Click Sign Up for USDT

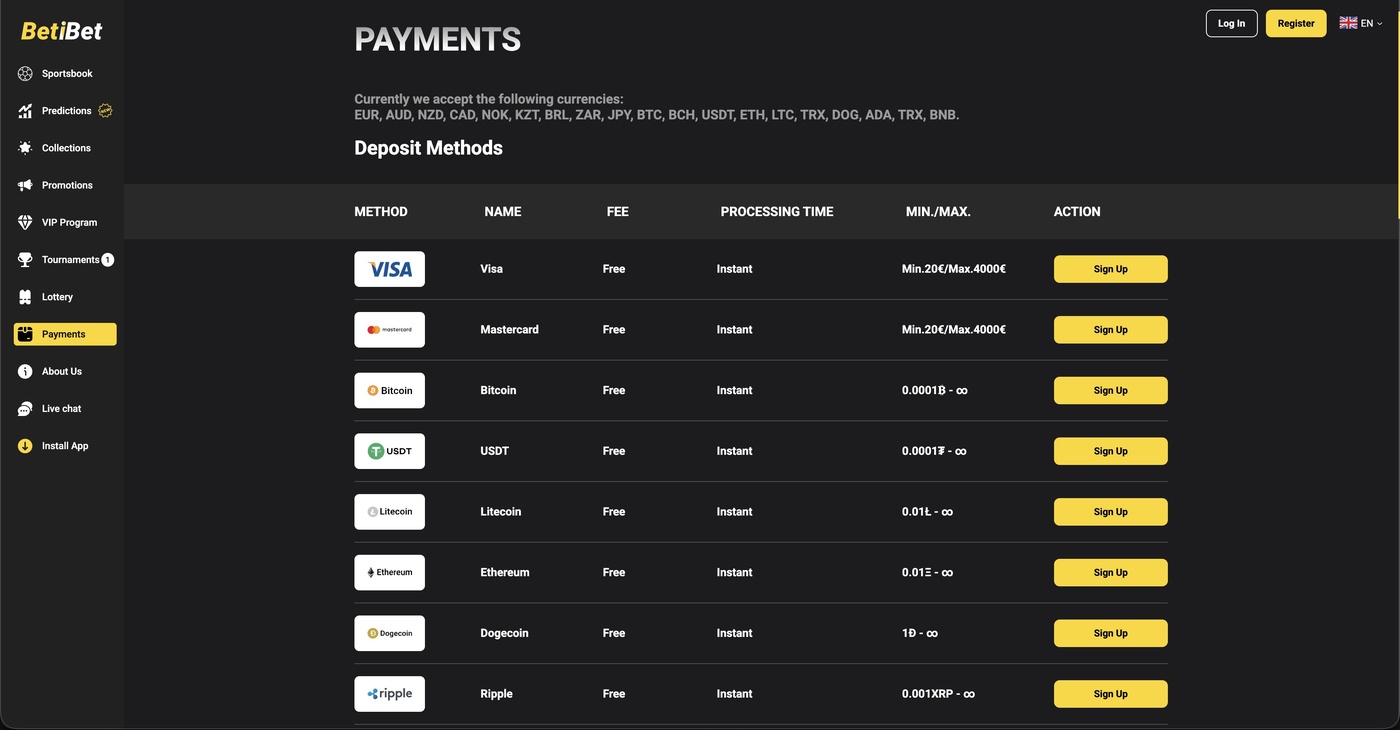point(1111,451)
